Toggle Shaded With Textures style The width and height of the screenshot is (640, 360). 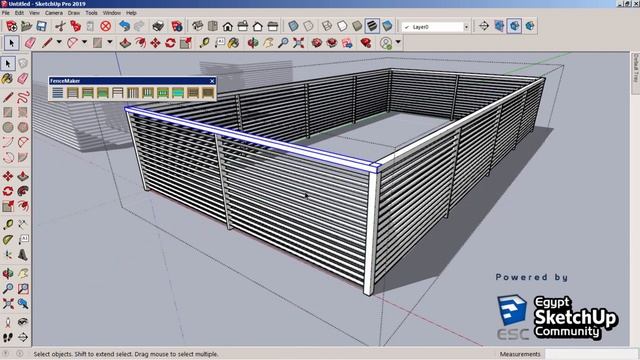click(372, 27)
